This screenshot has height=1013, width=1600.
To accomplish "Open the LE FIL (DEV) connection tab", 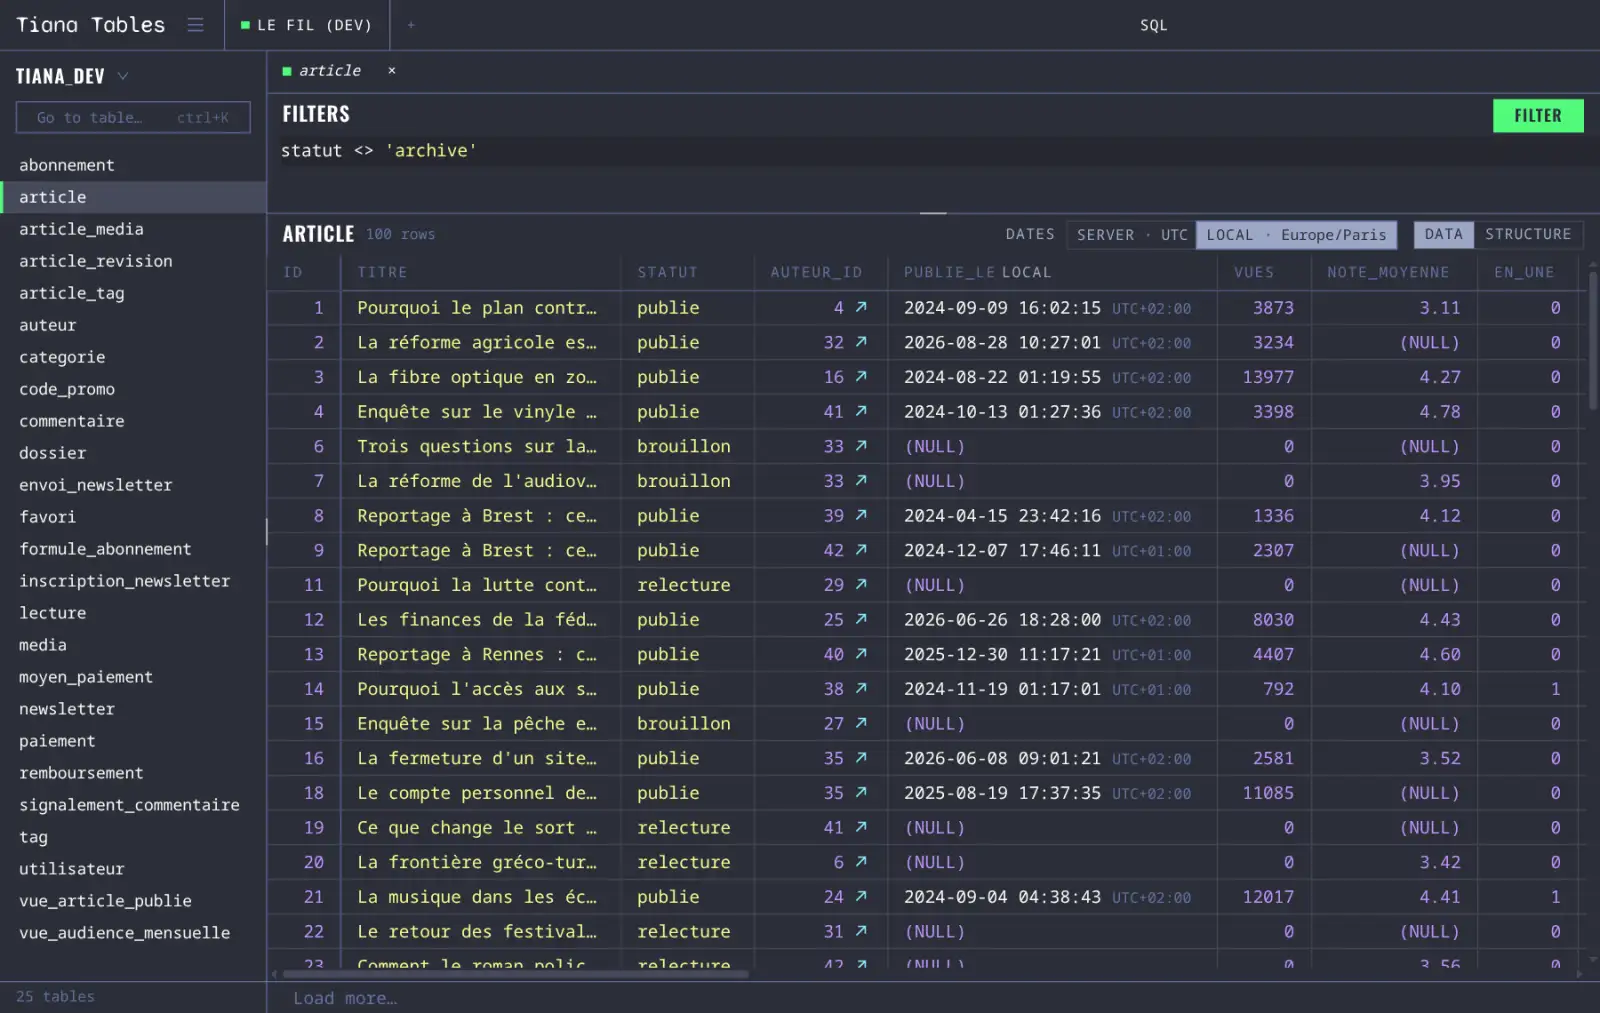I will tap(307, 25).
